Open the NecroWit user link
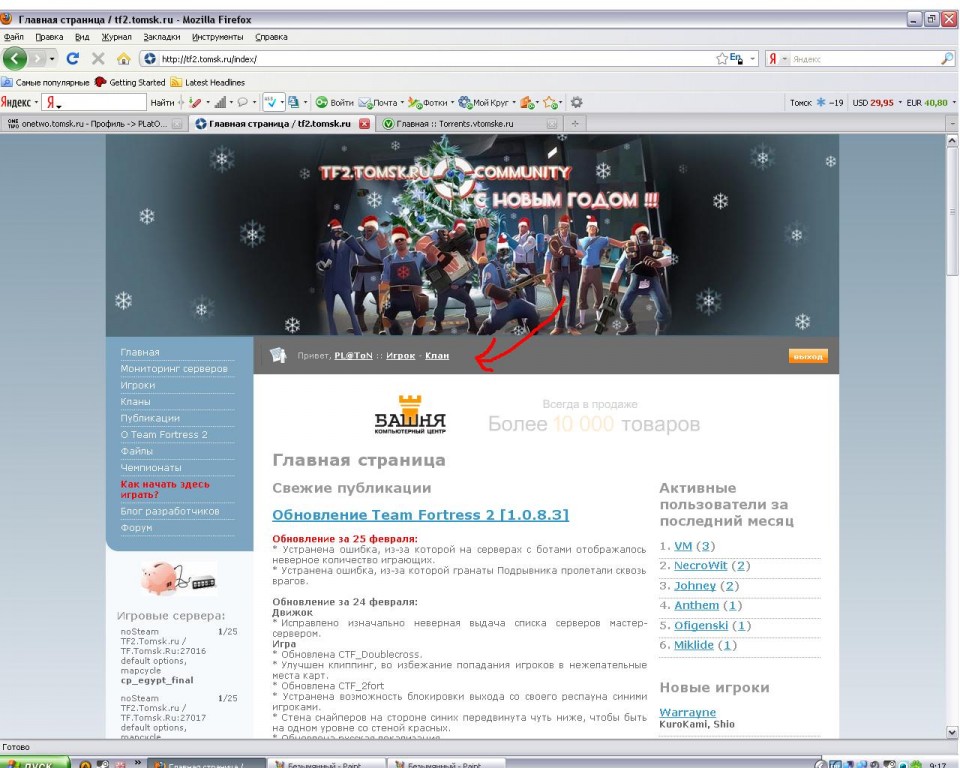Image resolution: width=960 pixels, height=768 pixels. click(700, 566)
